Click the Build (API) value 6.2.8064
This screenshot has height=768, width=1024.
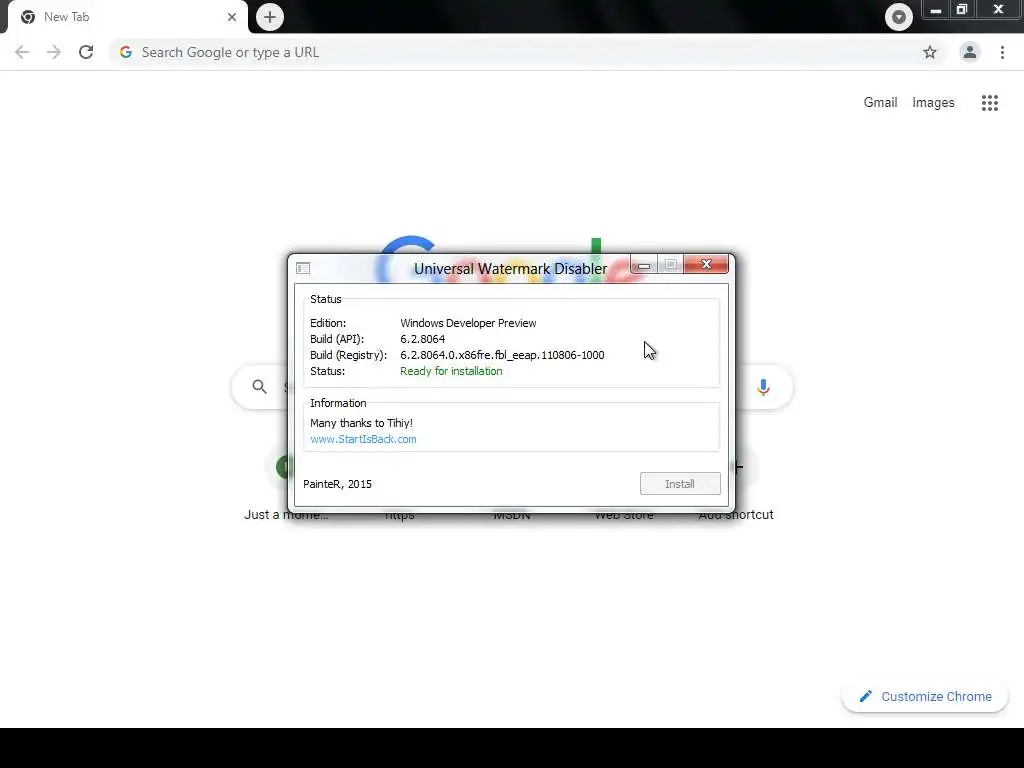tap(423, 339)
